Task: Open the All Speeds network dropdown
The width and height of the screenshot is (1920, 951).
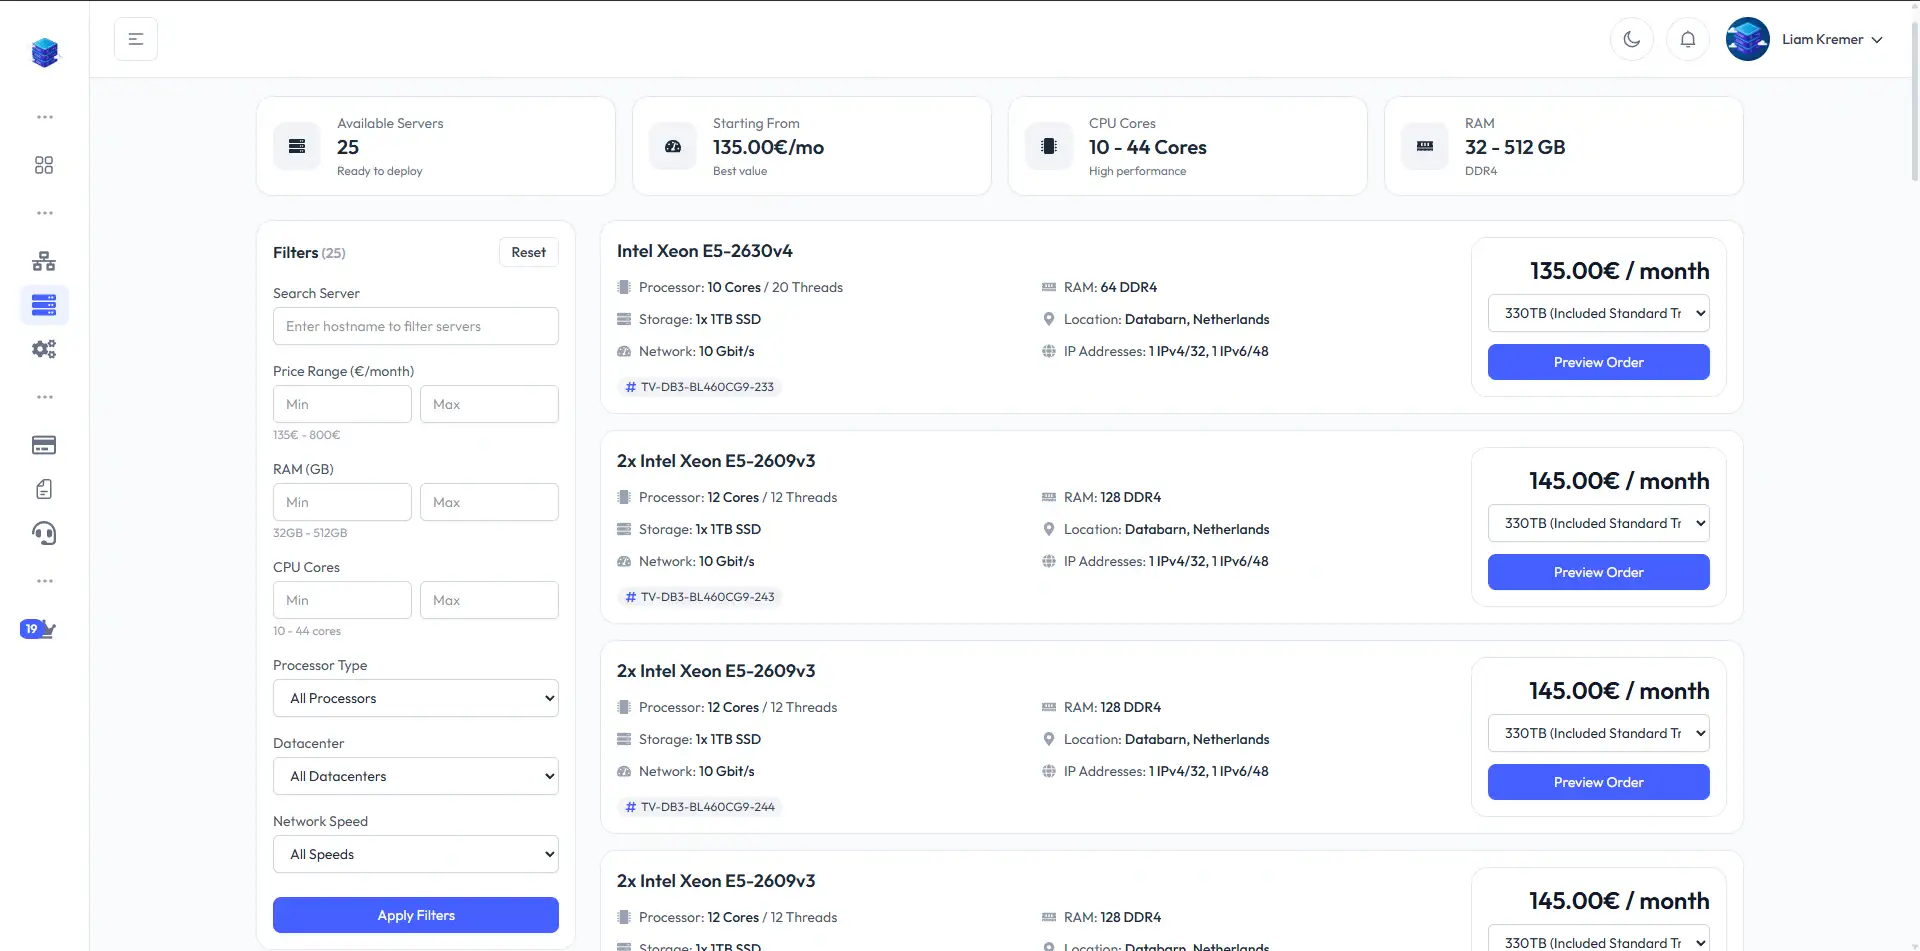Action: click(x=415, y=853)
